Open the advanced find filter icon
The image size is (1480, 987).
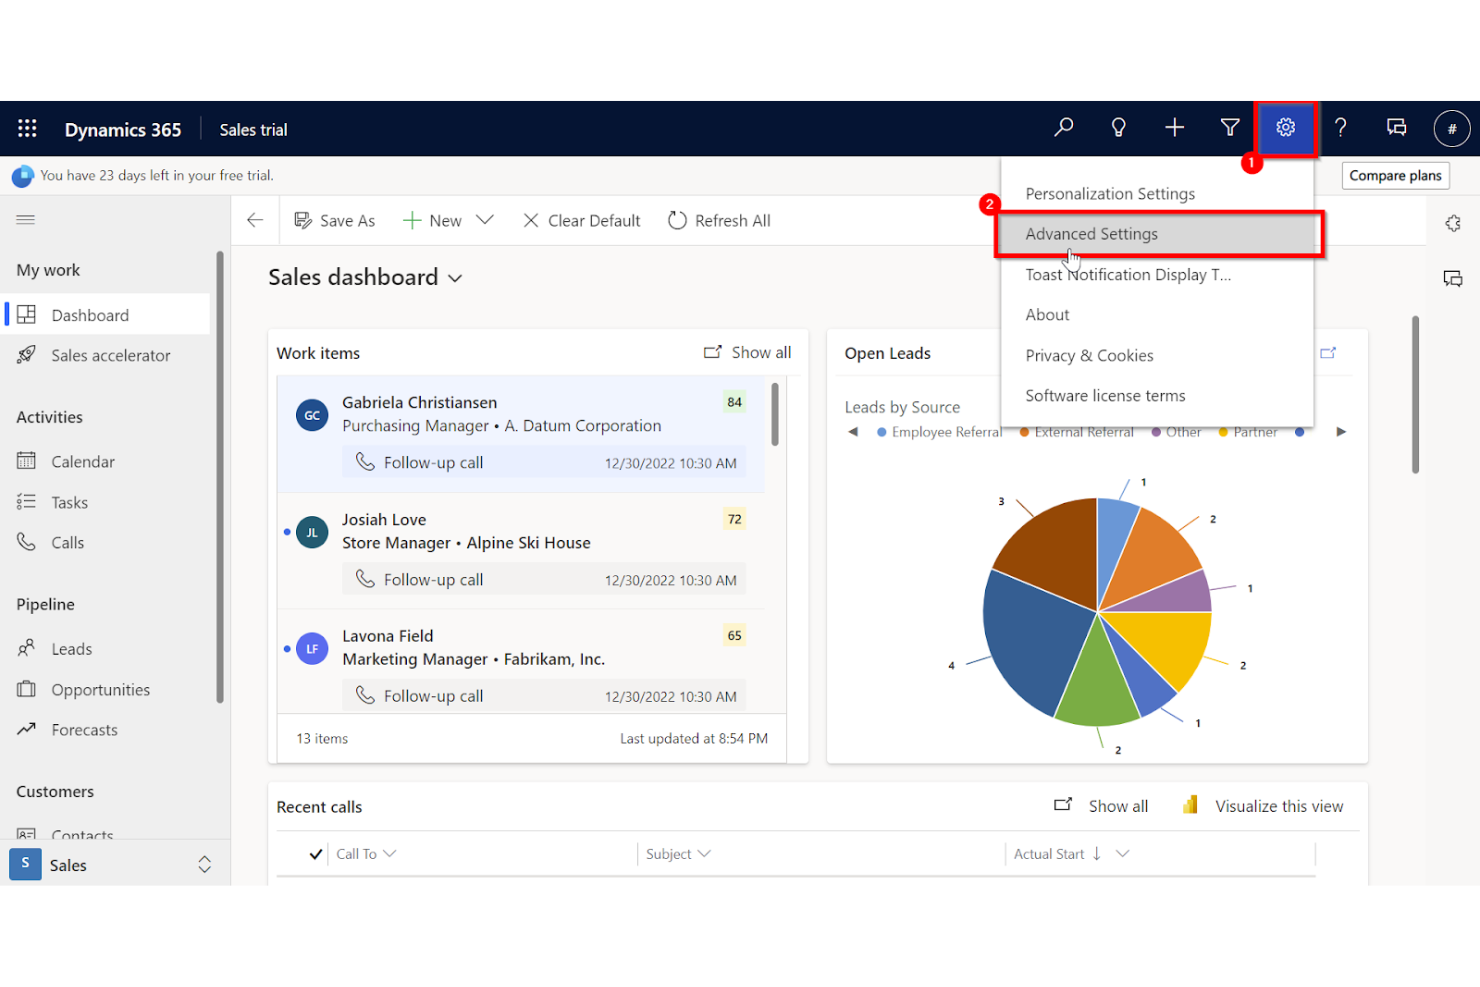(1230, 128)
